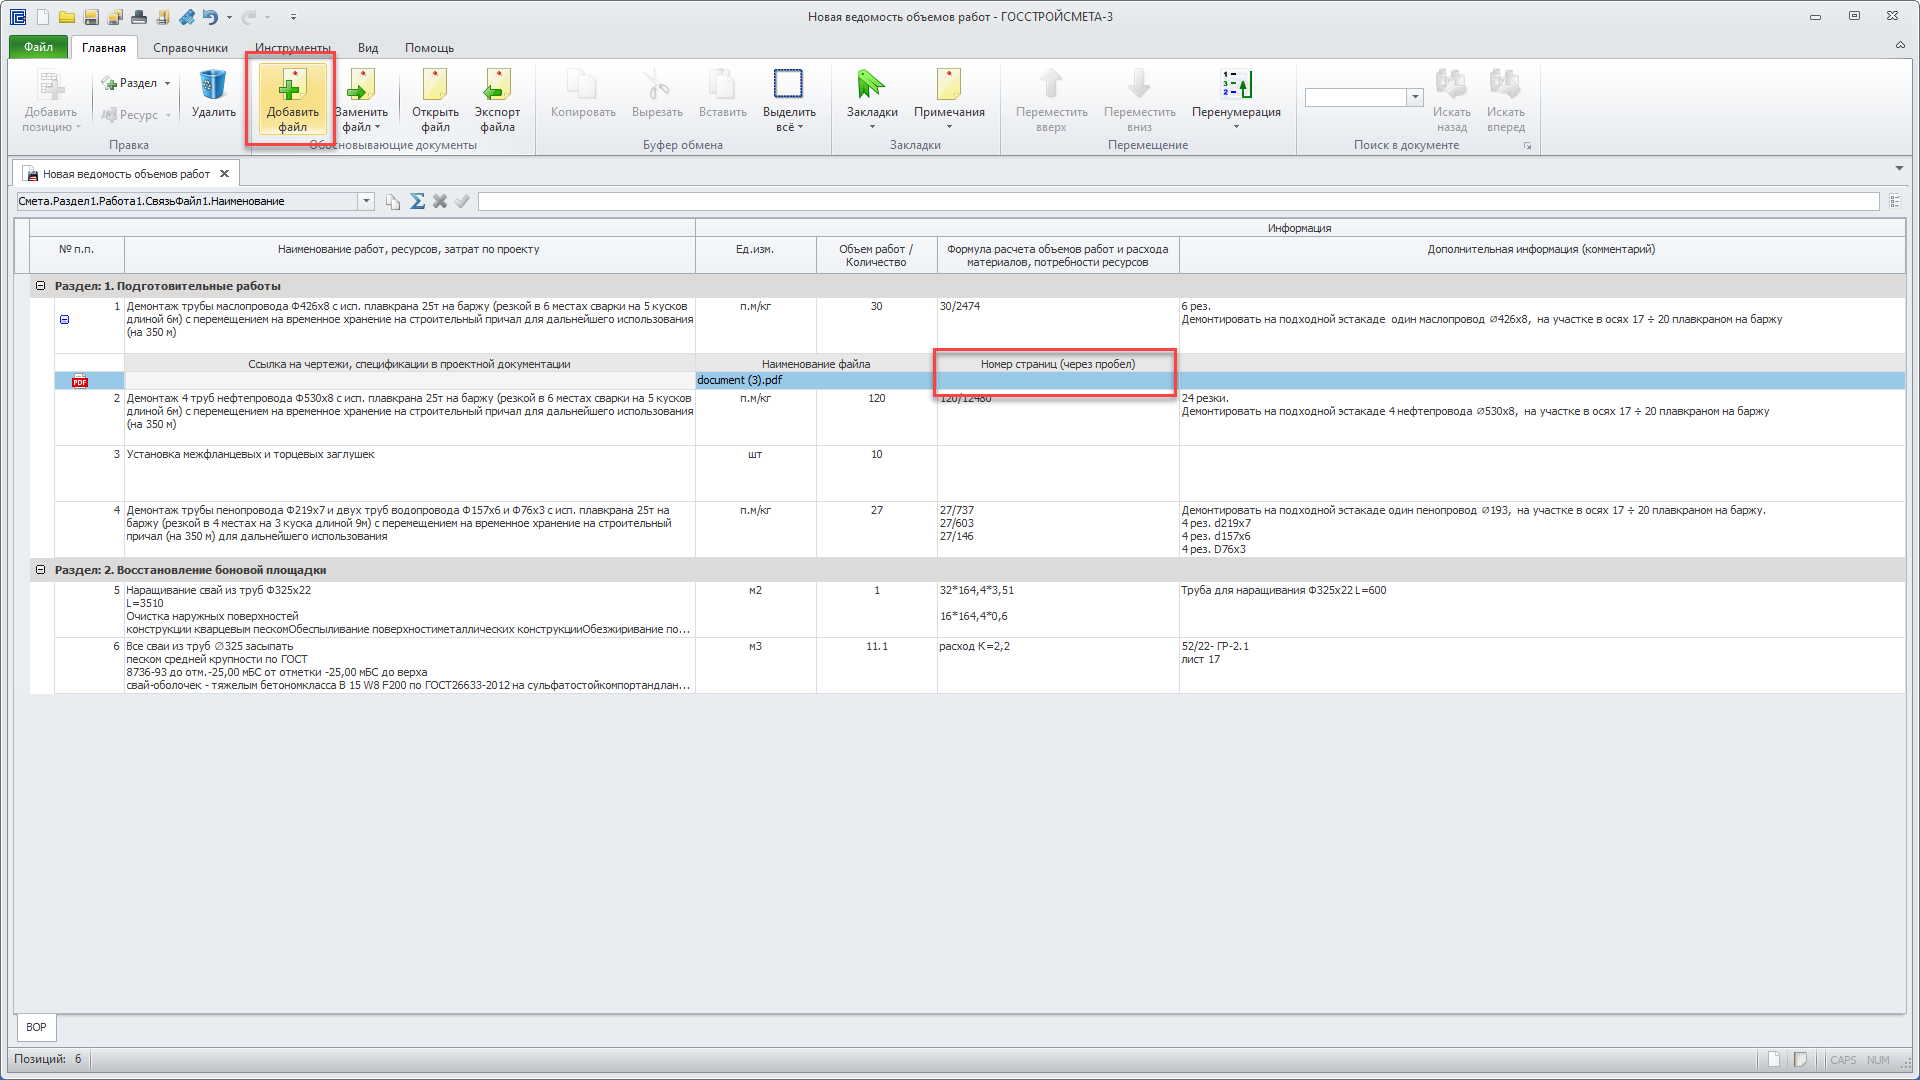The width and height of the screenshot is (1920, 1080).
Task: Click the PDF icon in the attached file row
Action: 80,381
